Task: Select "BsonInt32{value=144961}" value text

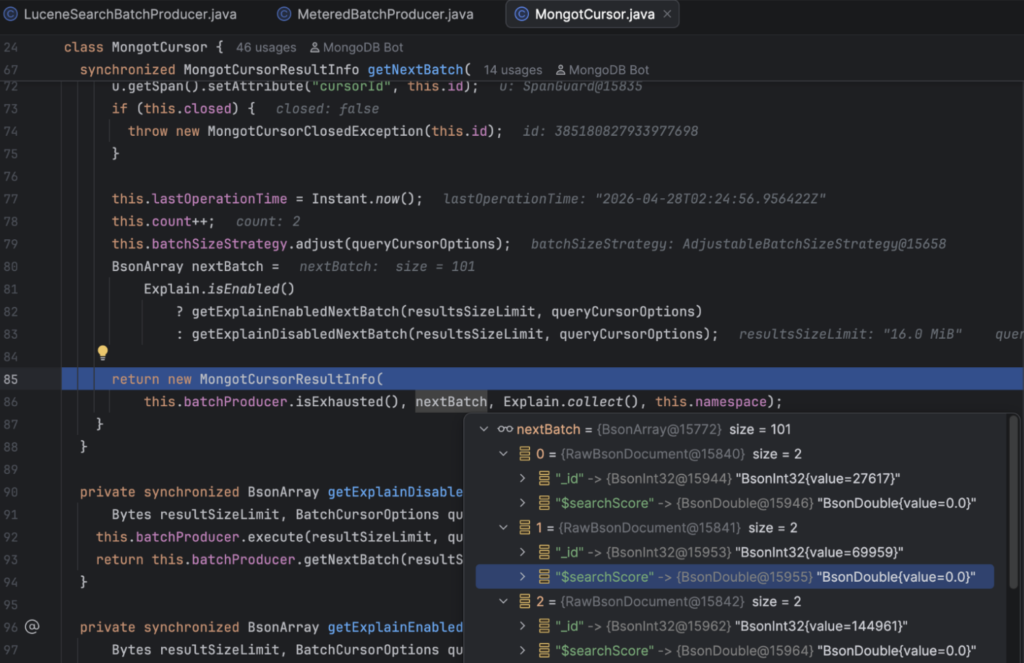Action: (822, 626)
